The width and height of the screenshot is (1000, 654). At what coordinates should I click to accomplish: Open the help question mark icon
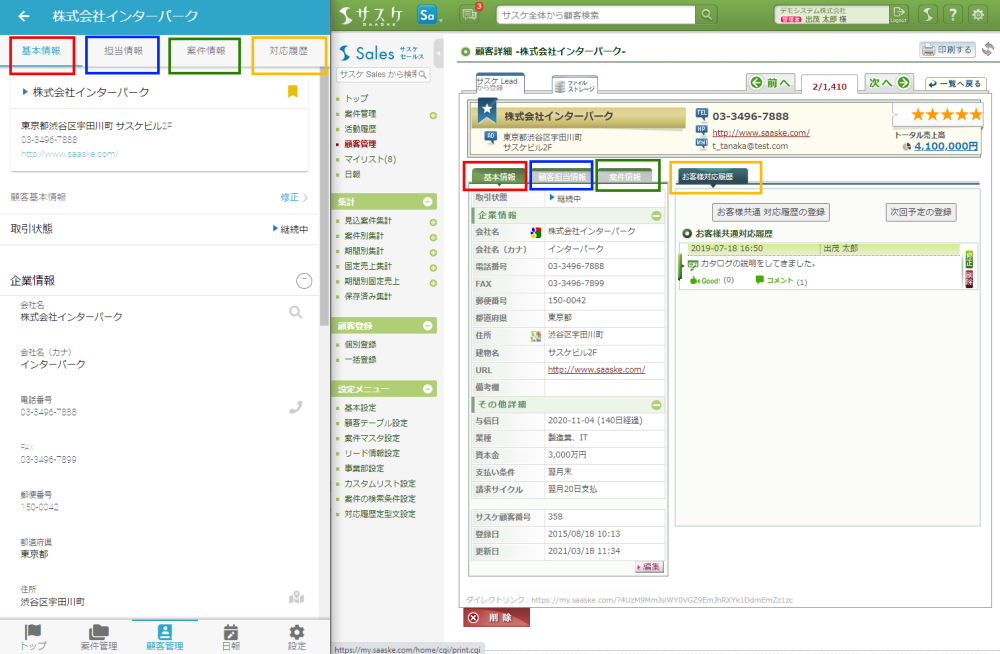pos(952,14)
